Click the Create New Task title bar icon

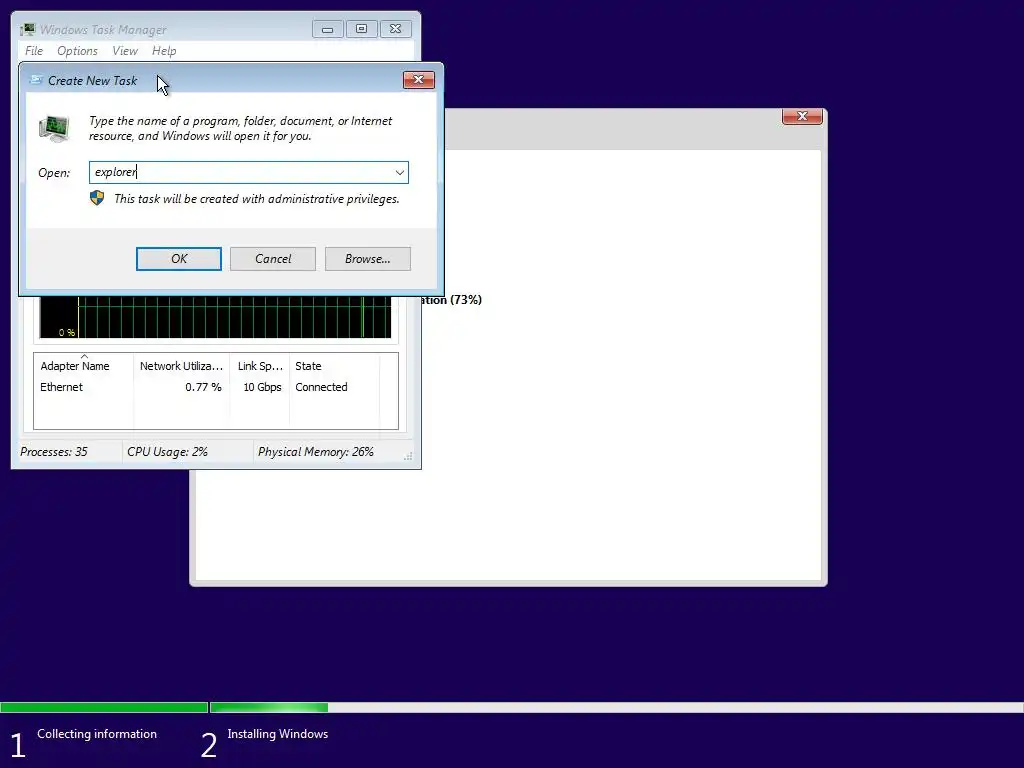click(x=35, y=80)
